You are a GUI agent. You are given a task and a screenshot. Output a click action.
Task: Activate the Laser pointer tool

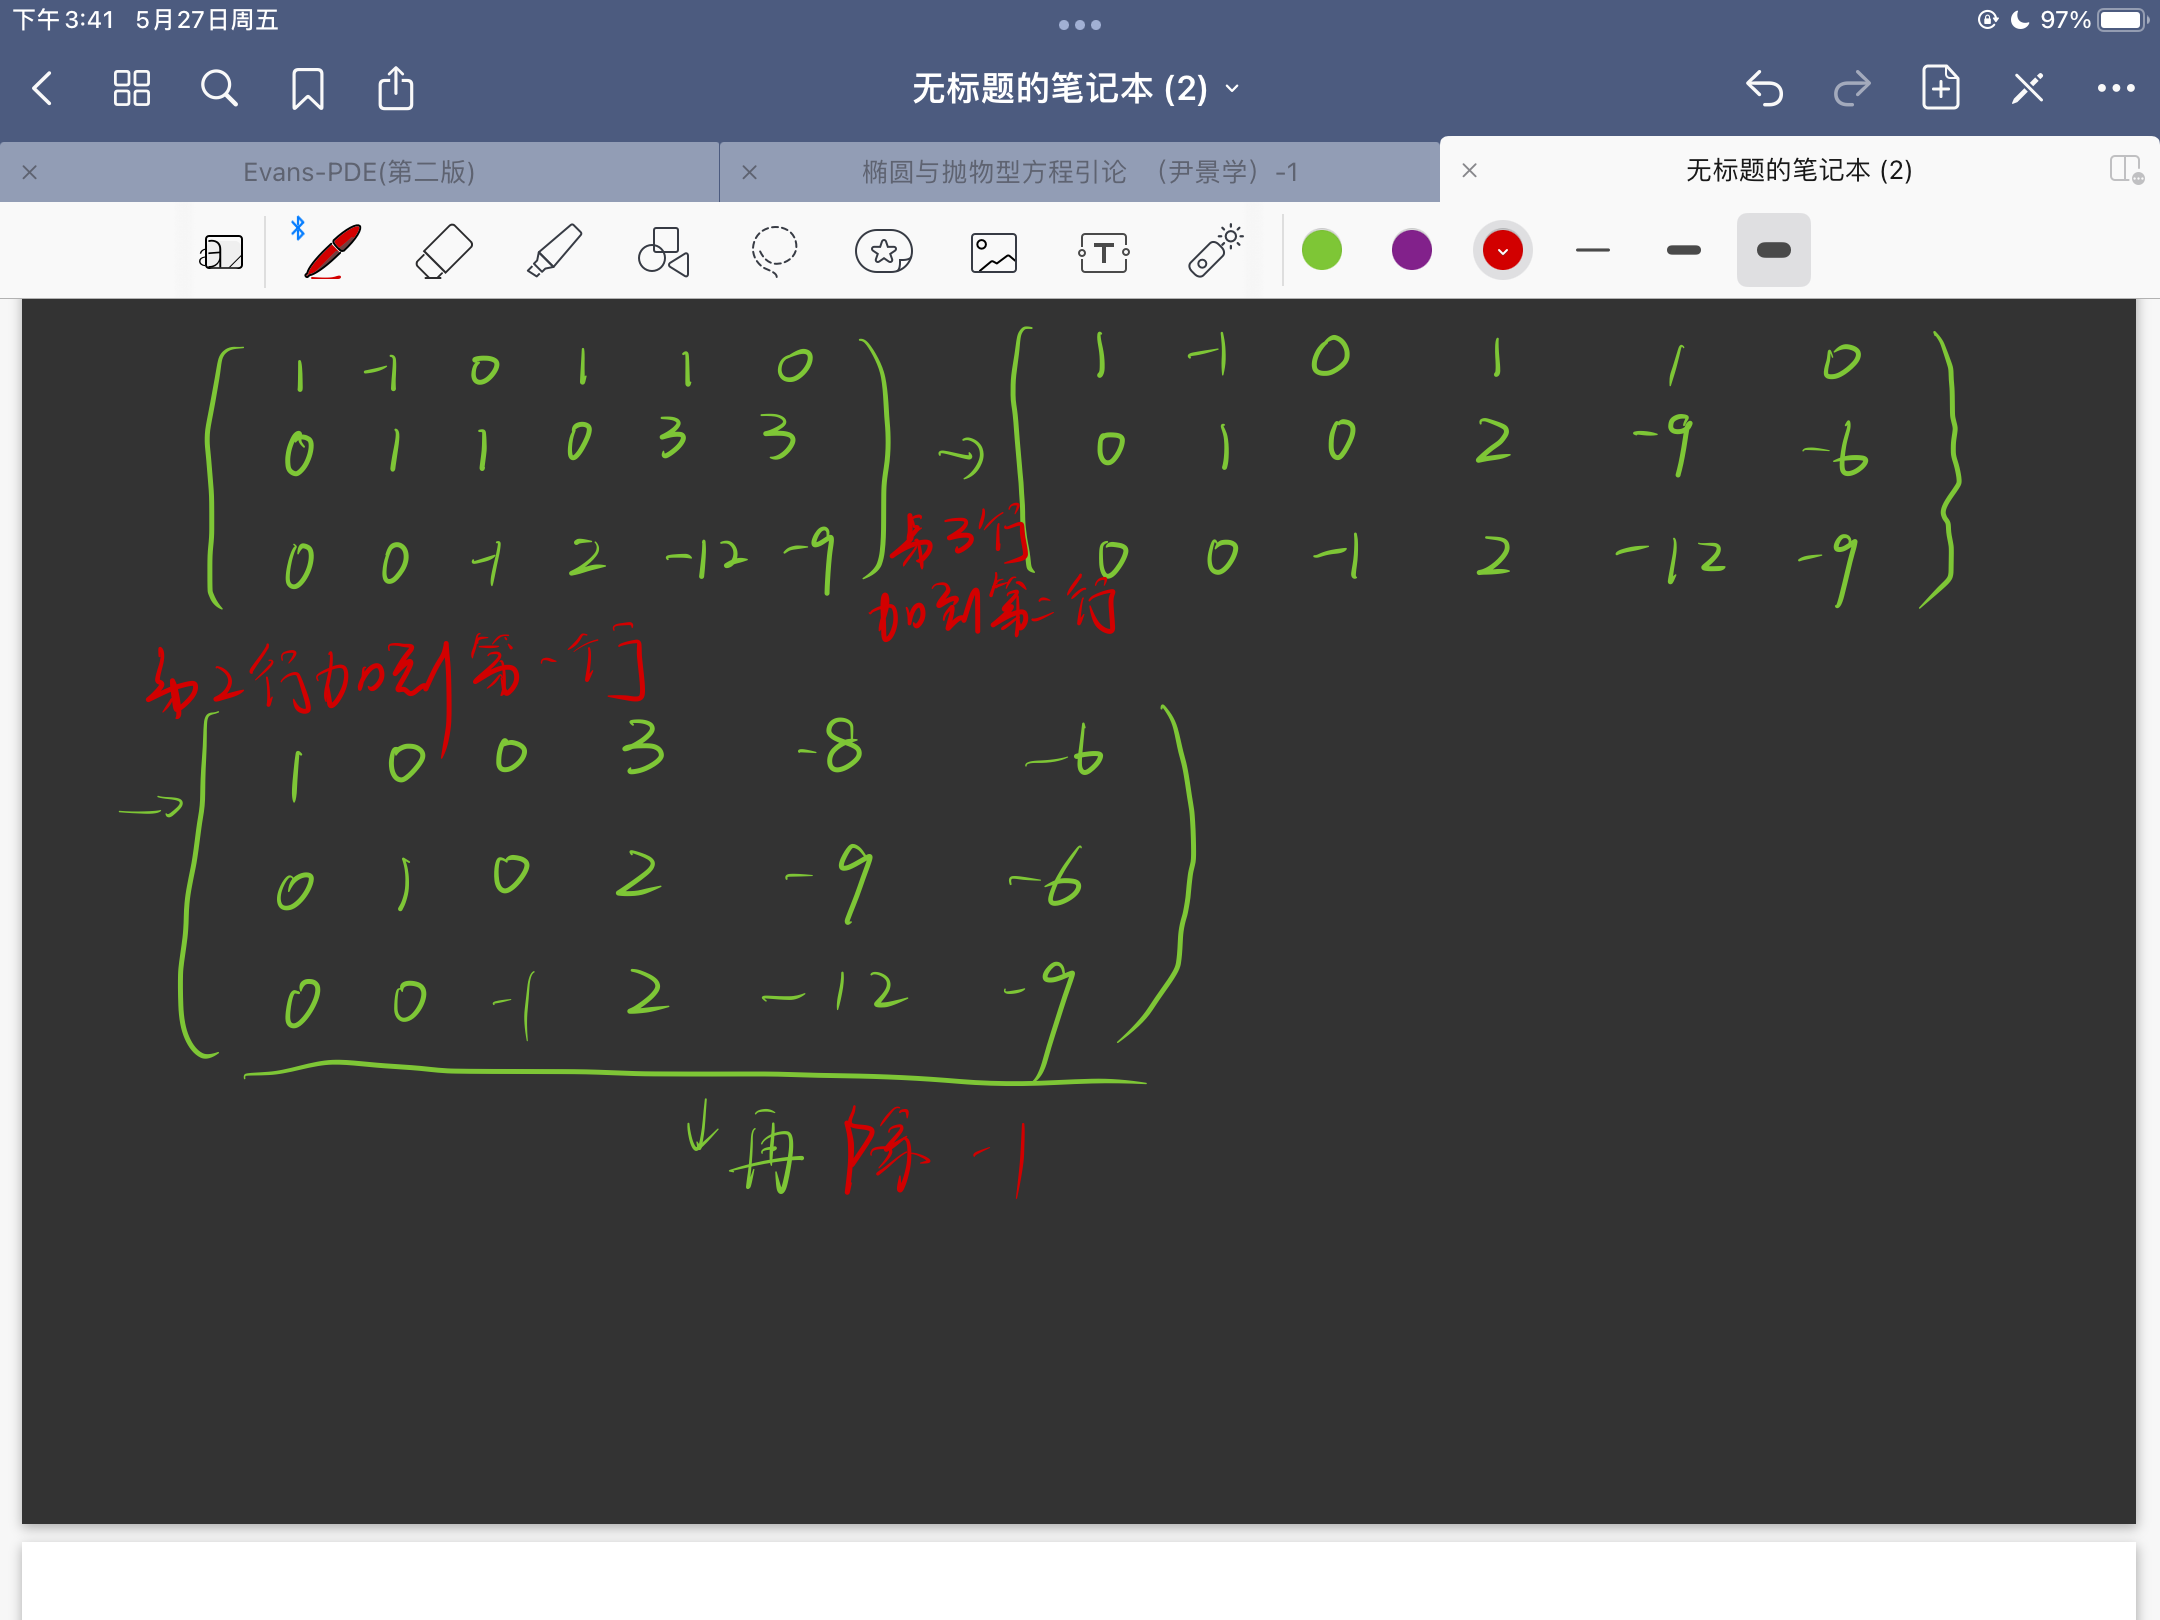pyautogui.click(x=1214, y=250)
